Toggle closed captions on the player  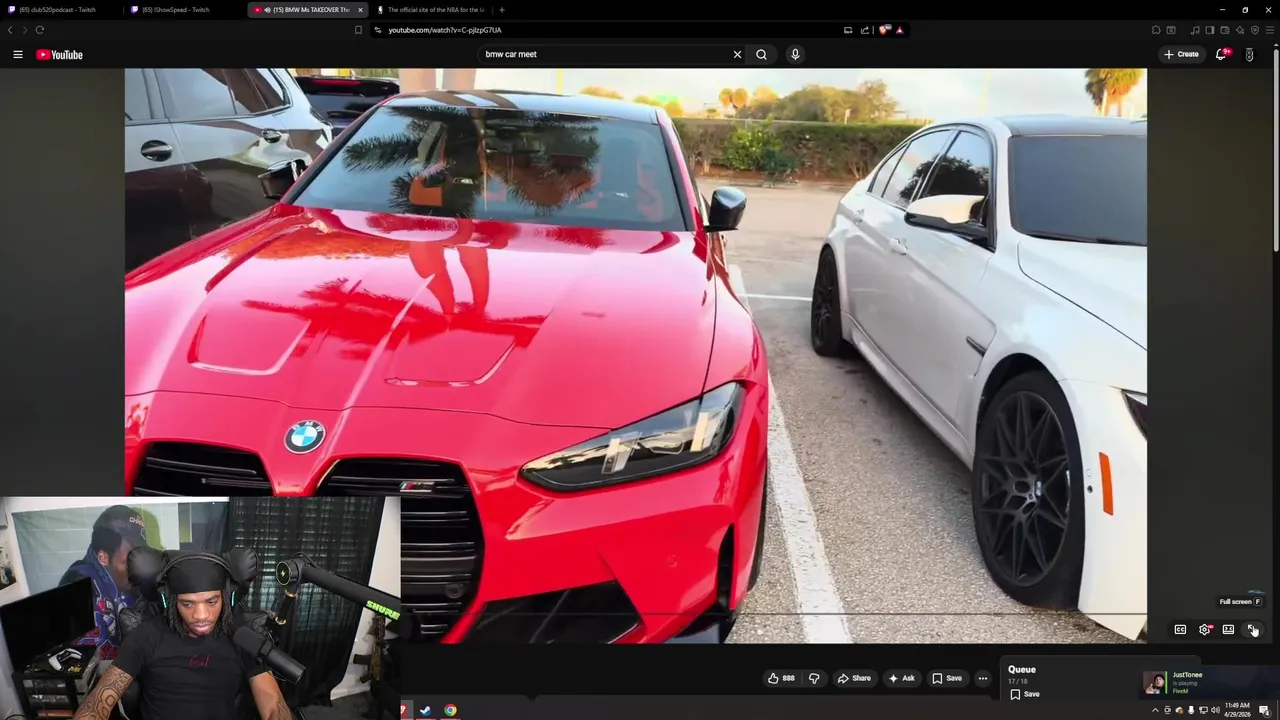1180,630
